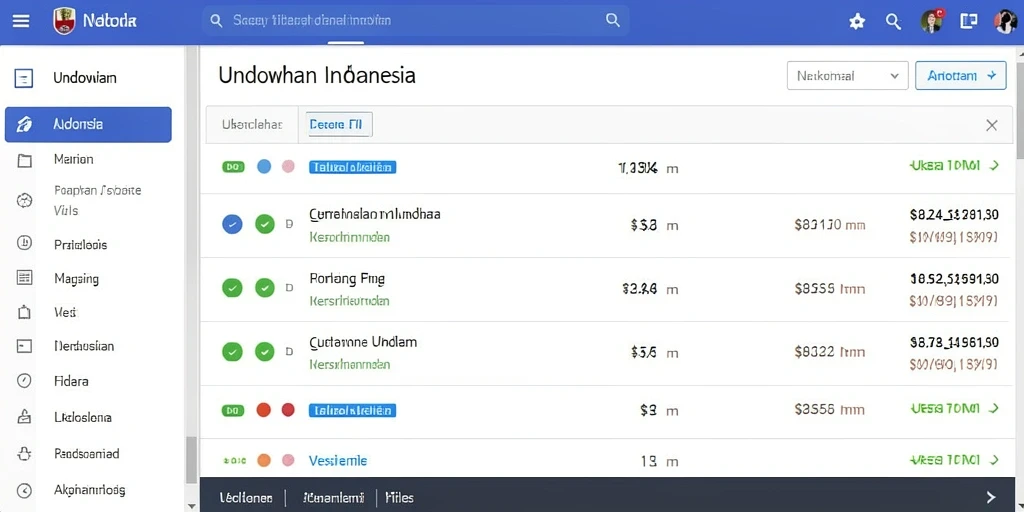1024x512 pixels.
Task: Click main content vertical scrollbar
Action: 1020,111
